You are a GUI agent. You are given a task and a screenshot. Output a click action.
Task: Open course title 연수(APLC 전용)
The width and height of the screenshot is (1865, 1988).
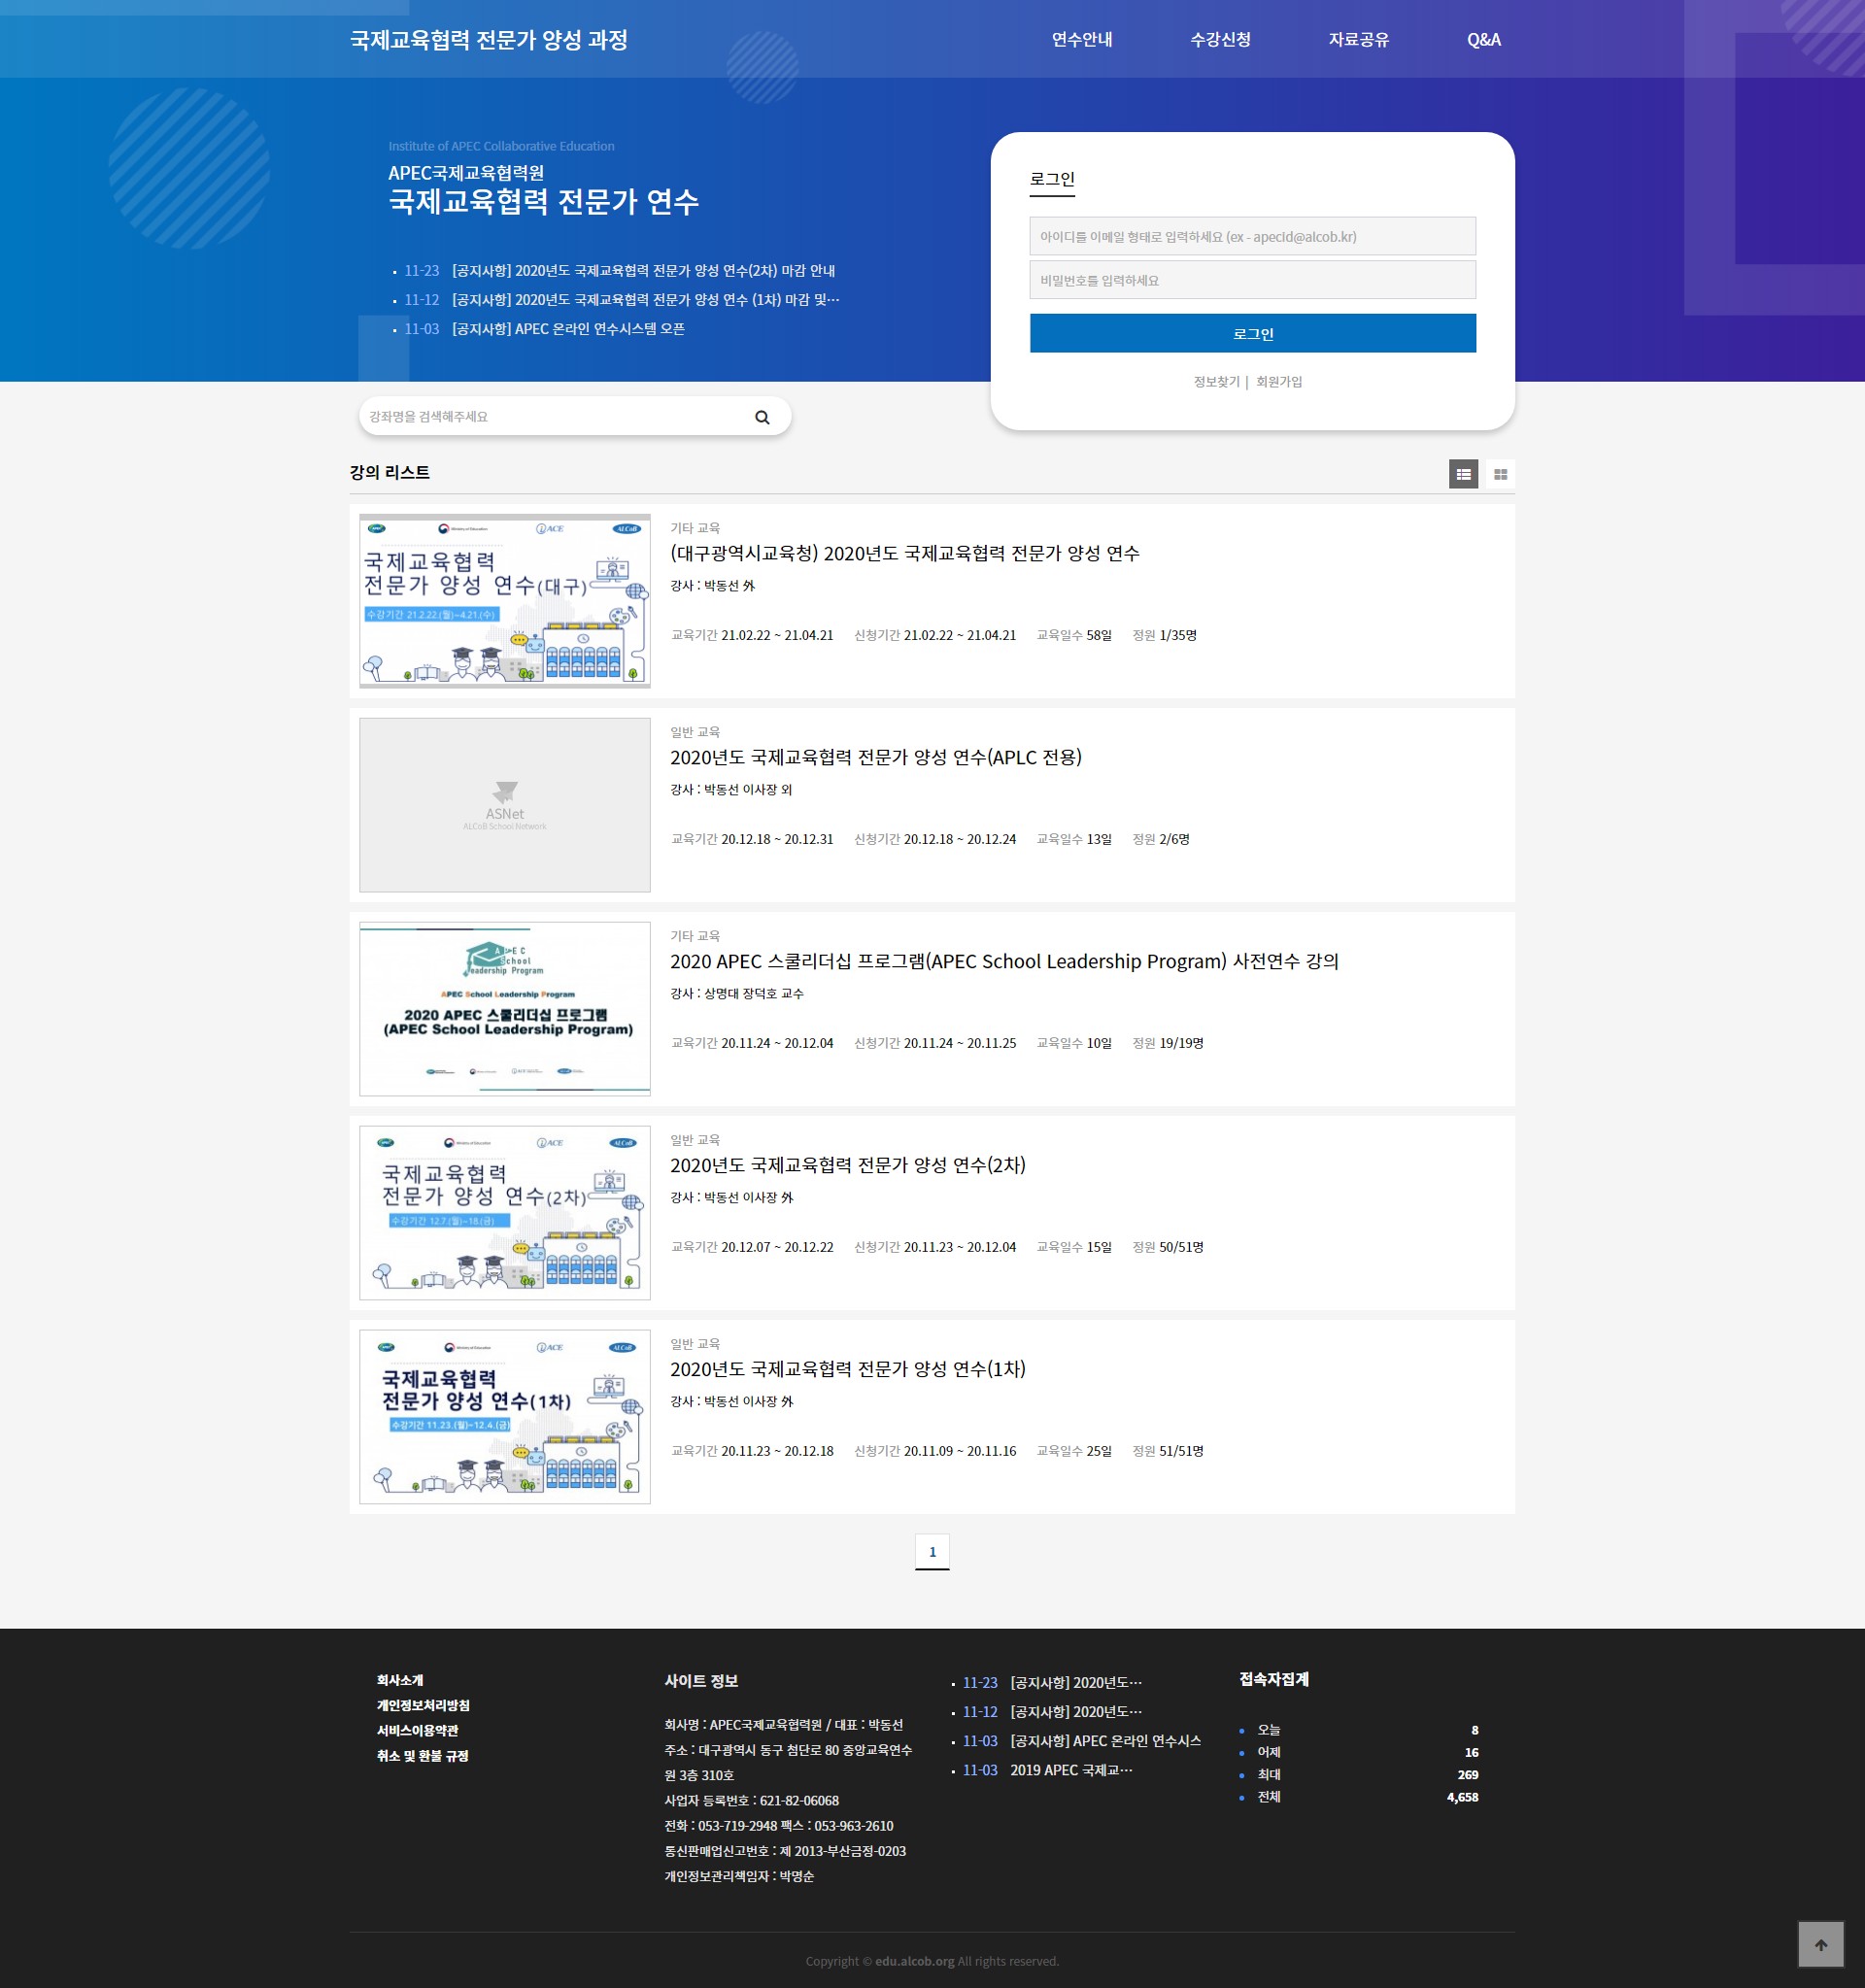[876, 757]
